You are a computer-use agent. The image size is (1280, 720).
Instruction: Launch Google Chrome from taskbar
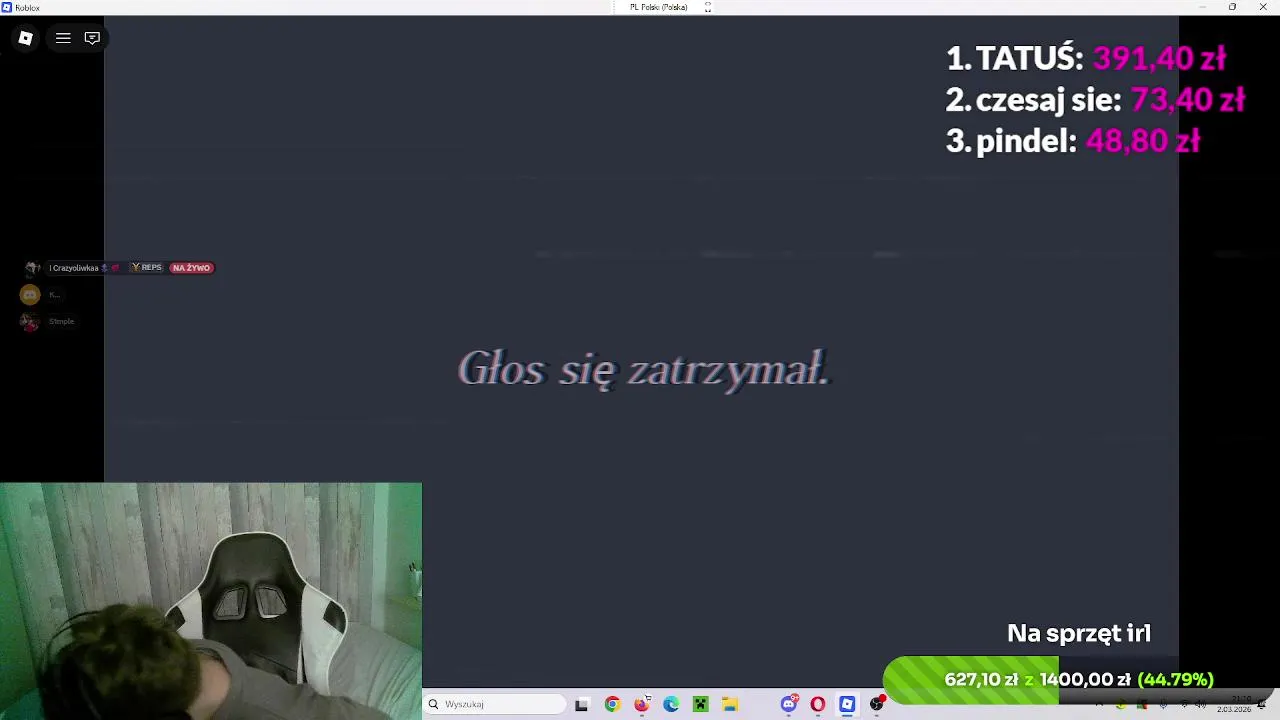tap(612, 704)
